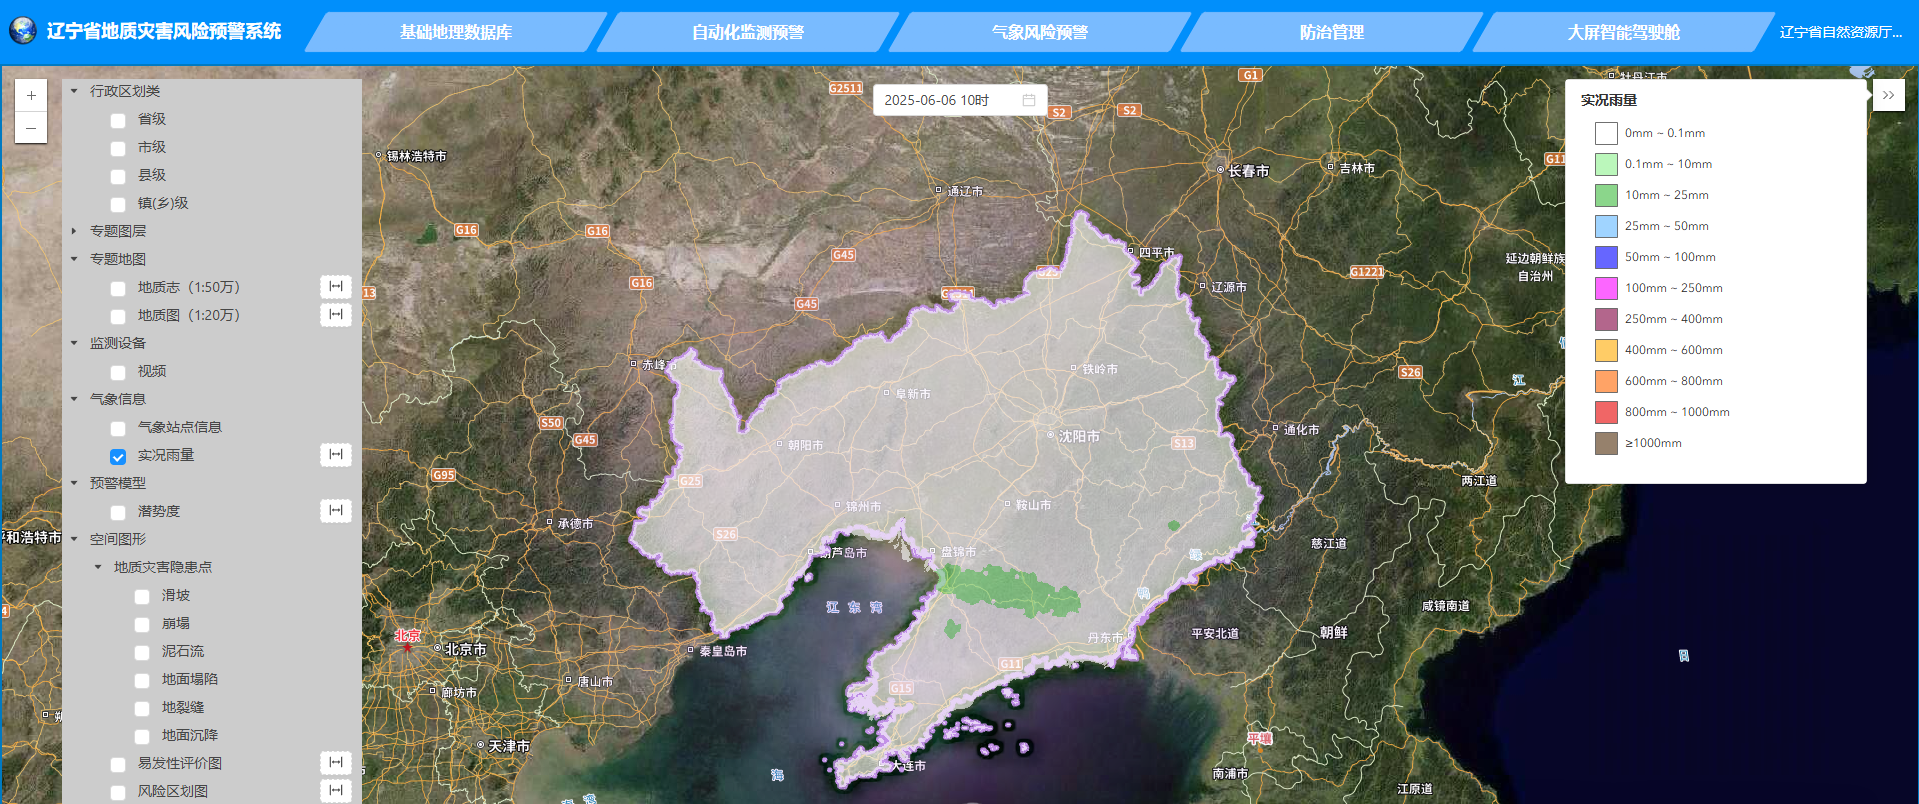Click the zoom in (+) map button

(31, 96)
